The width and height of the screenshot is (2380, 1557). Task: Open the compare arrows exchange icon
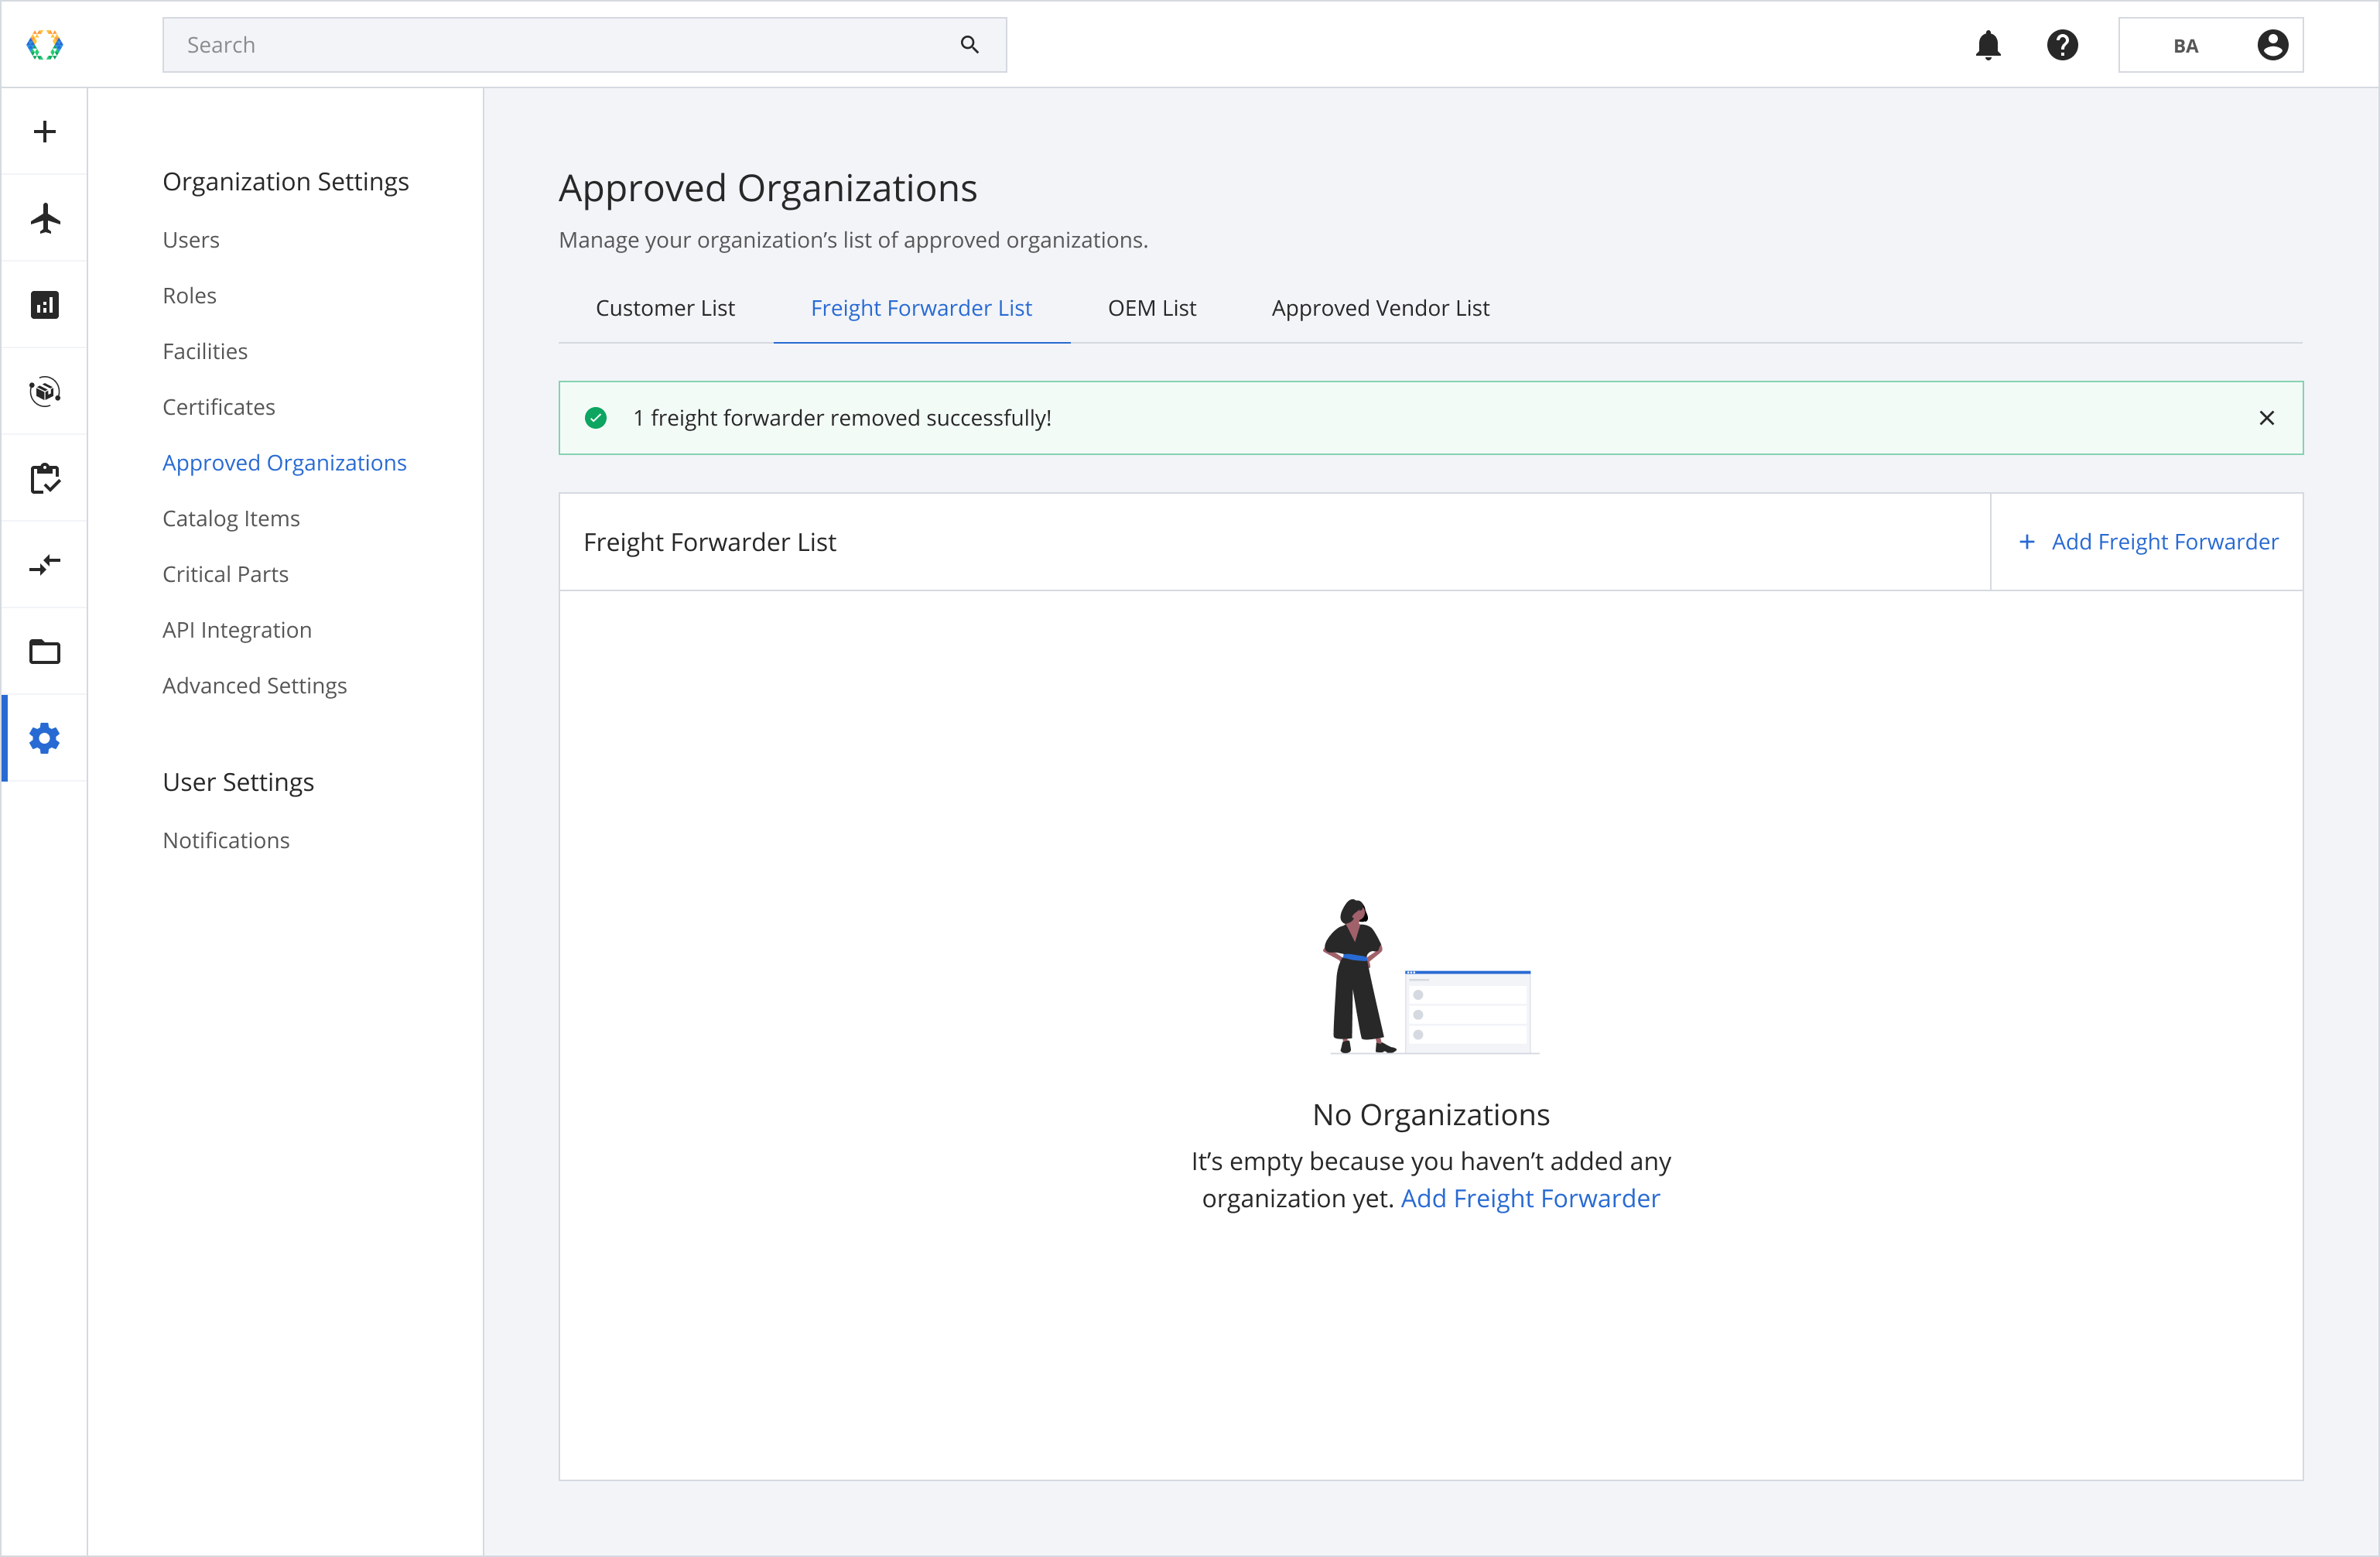(x=44, y=565)
